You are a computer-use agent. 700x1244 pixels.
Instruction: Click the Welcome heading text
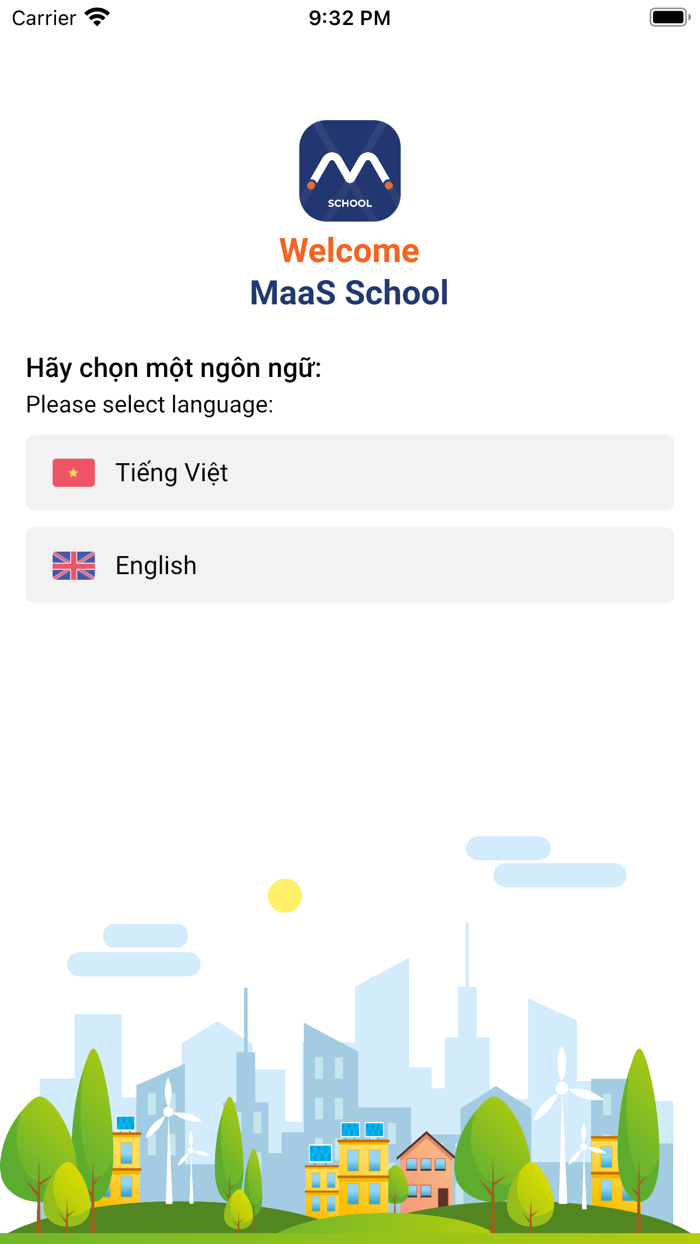[350, 250]
